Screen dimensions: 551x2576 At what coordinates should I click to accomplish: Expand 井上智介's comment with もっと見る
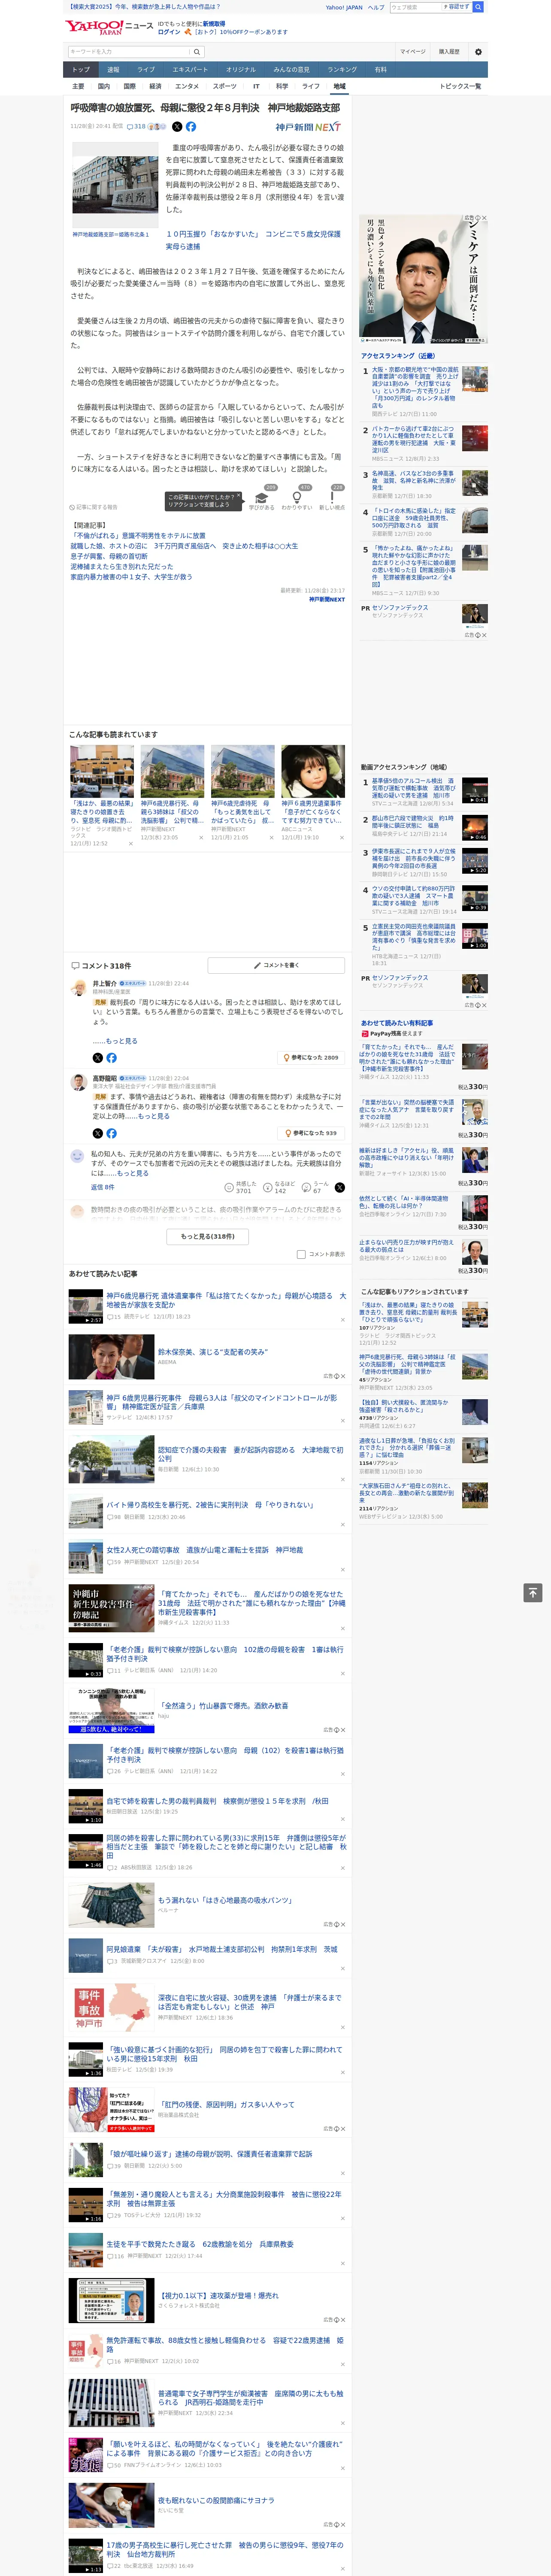121,1041
